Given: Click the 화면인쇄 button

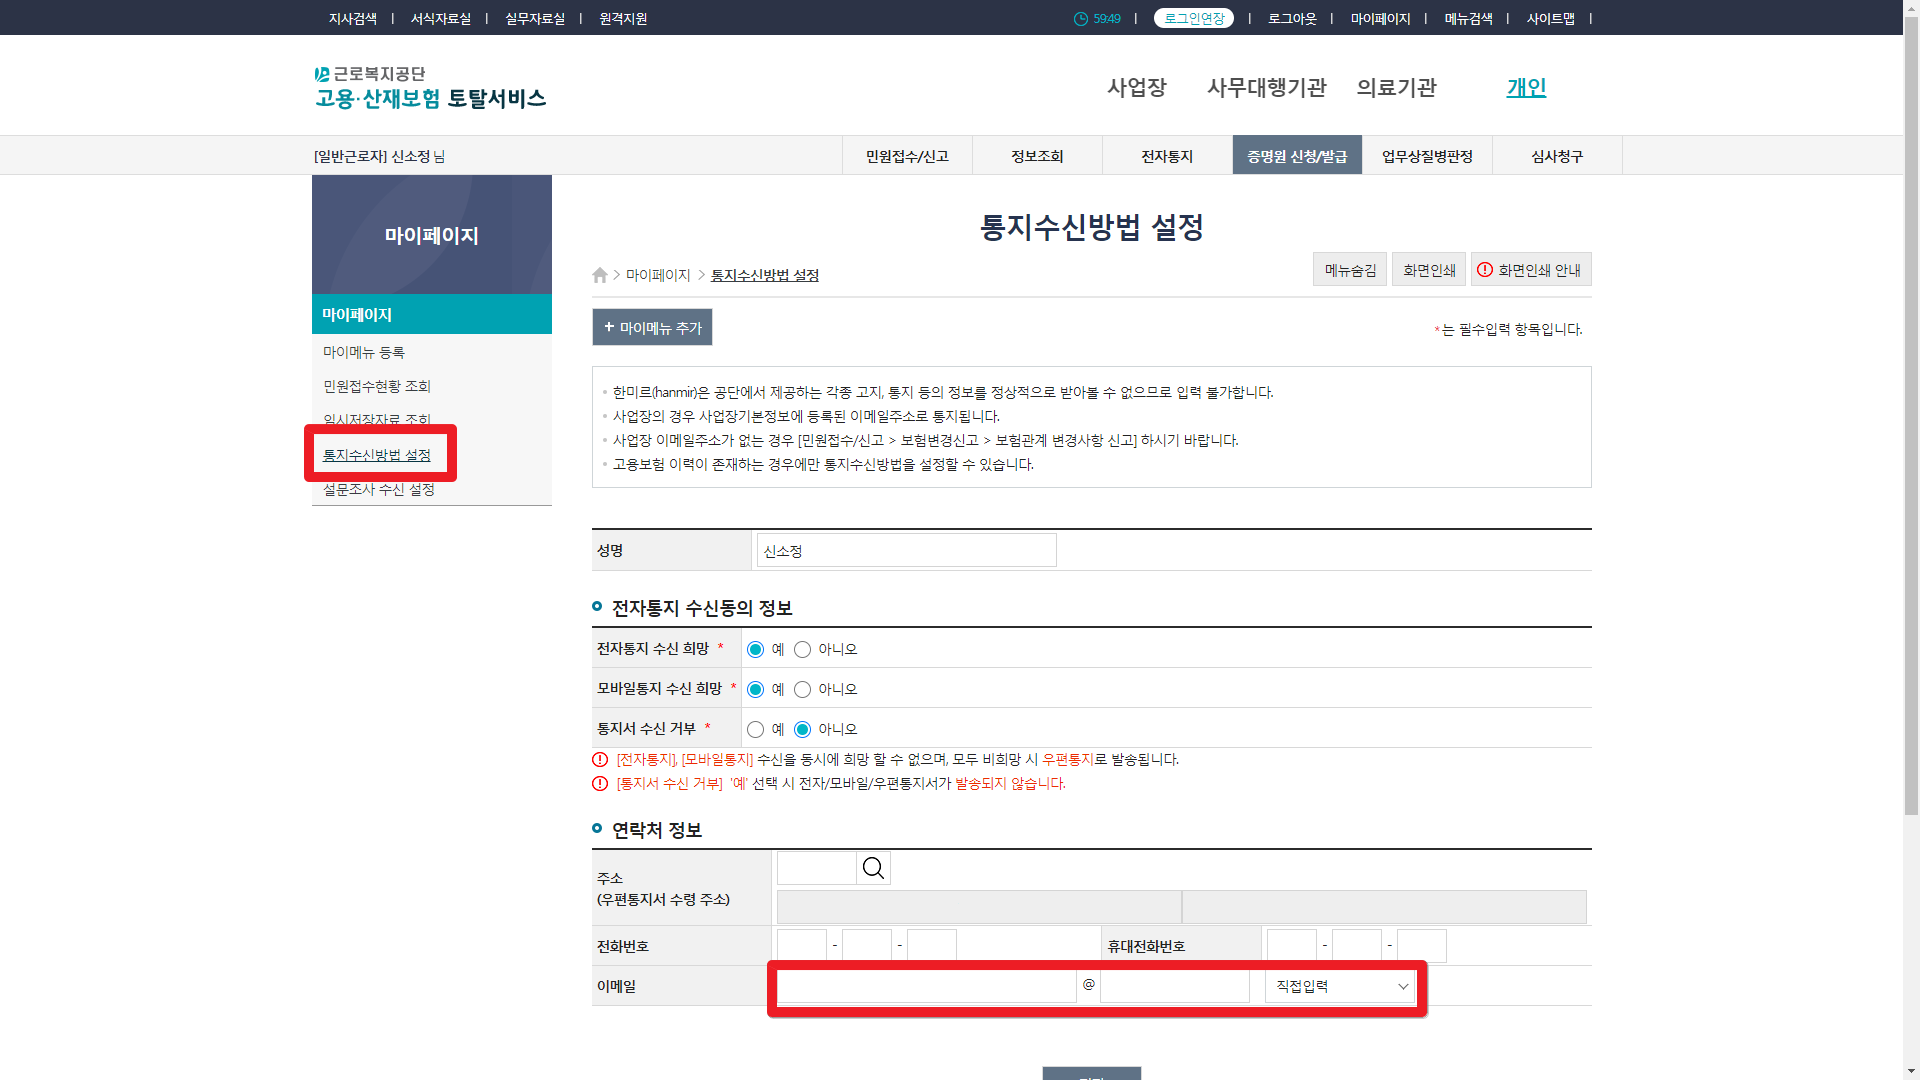Looking at the screenshot, I should [x=1428, y=269].
